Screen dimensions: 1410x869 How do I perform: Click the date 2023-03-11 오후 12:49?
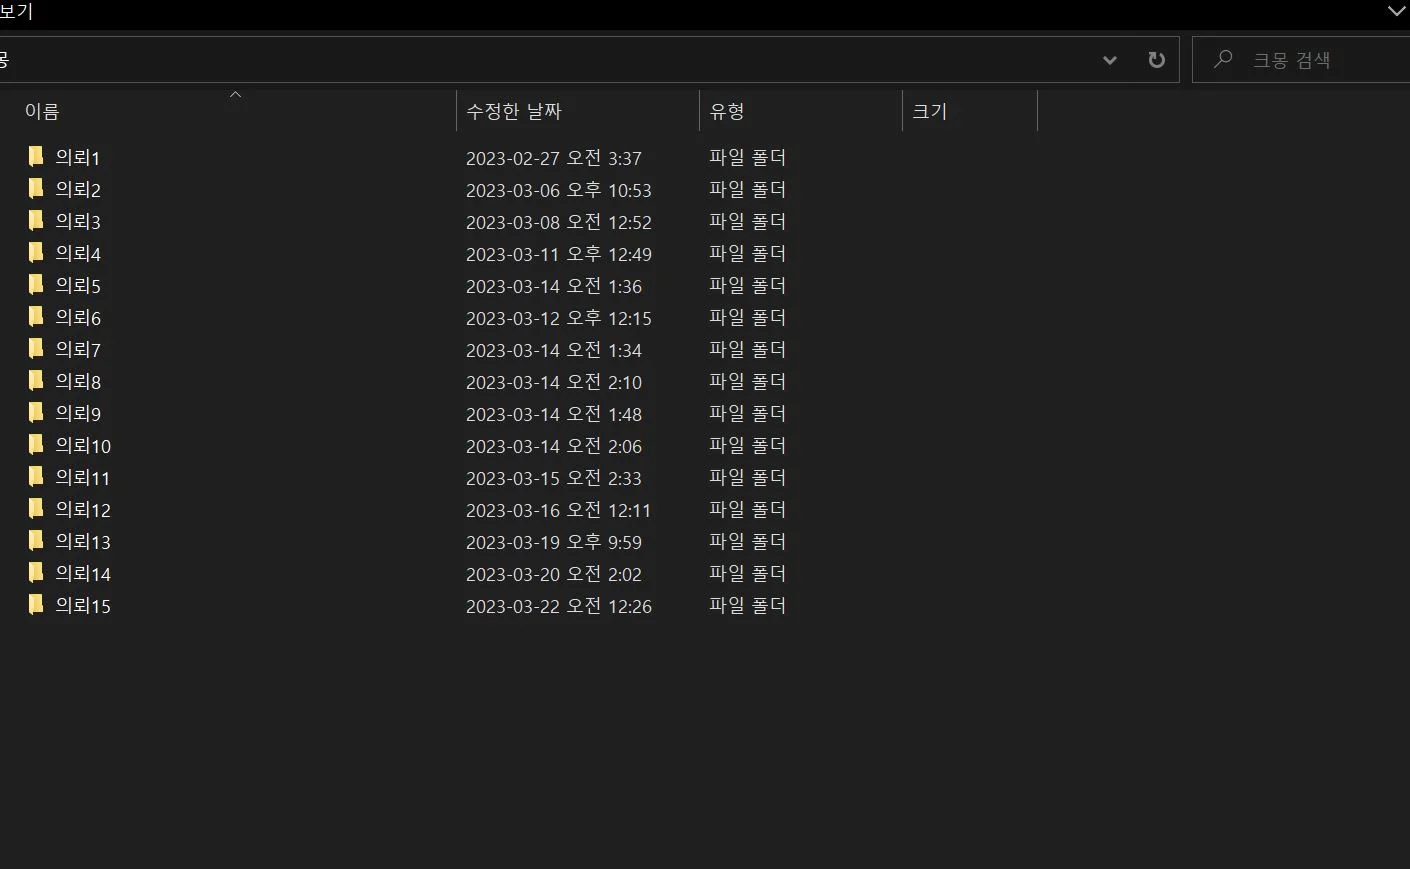[559, 254]
